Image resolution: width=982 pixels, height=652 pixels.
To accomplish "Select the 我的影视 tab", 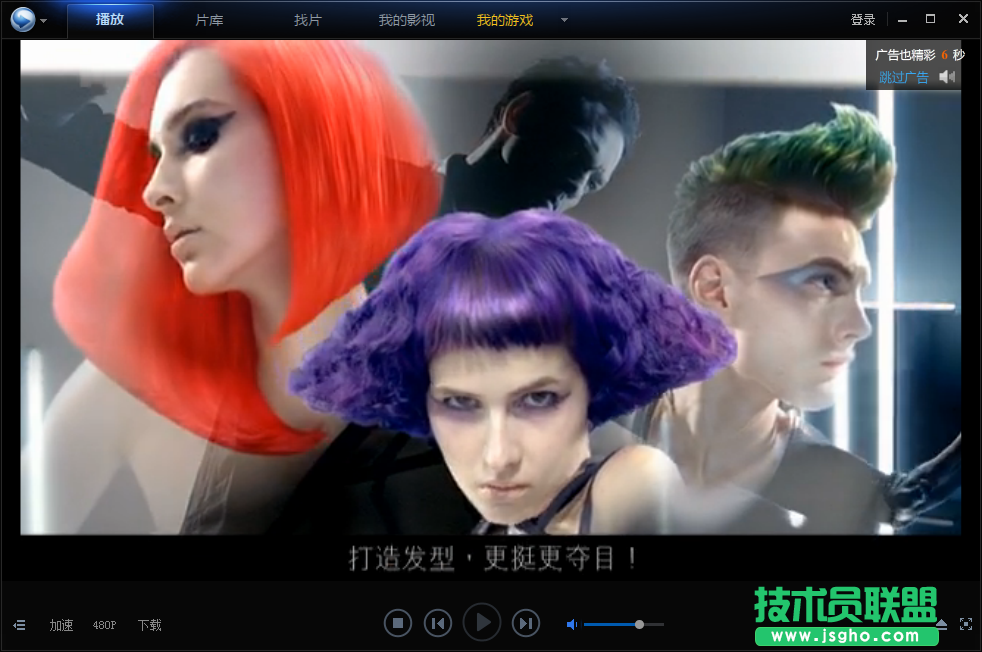I will click(x=406, y=20).
